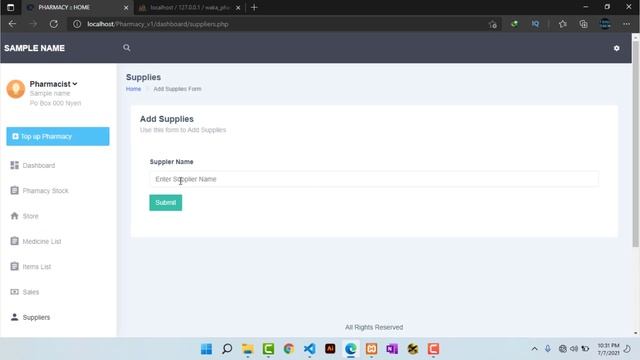Click the Dashboard grid icon
The height and width of the screenshot is (360, 640).
[x=15, y=165]
